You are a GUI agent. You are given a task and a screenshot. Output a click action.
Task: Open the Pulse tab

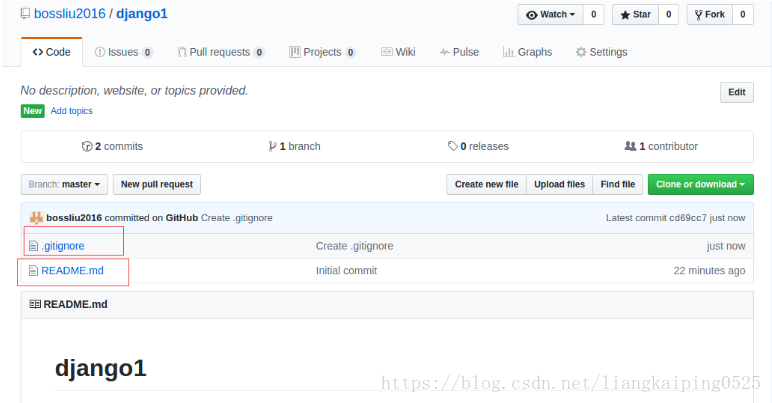pyautogui.click(x=459, y=52)
